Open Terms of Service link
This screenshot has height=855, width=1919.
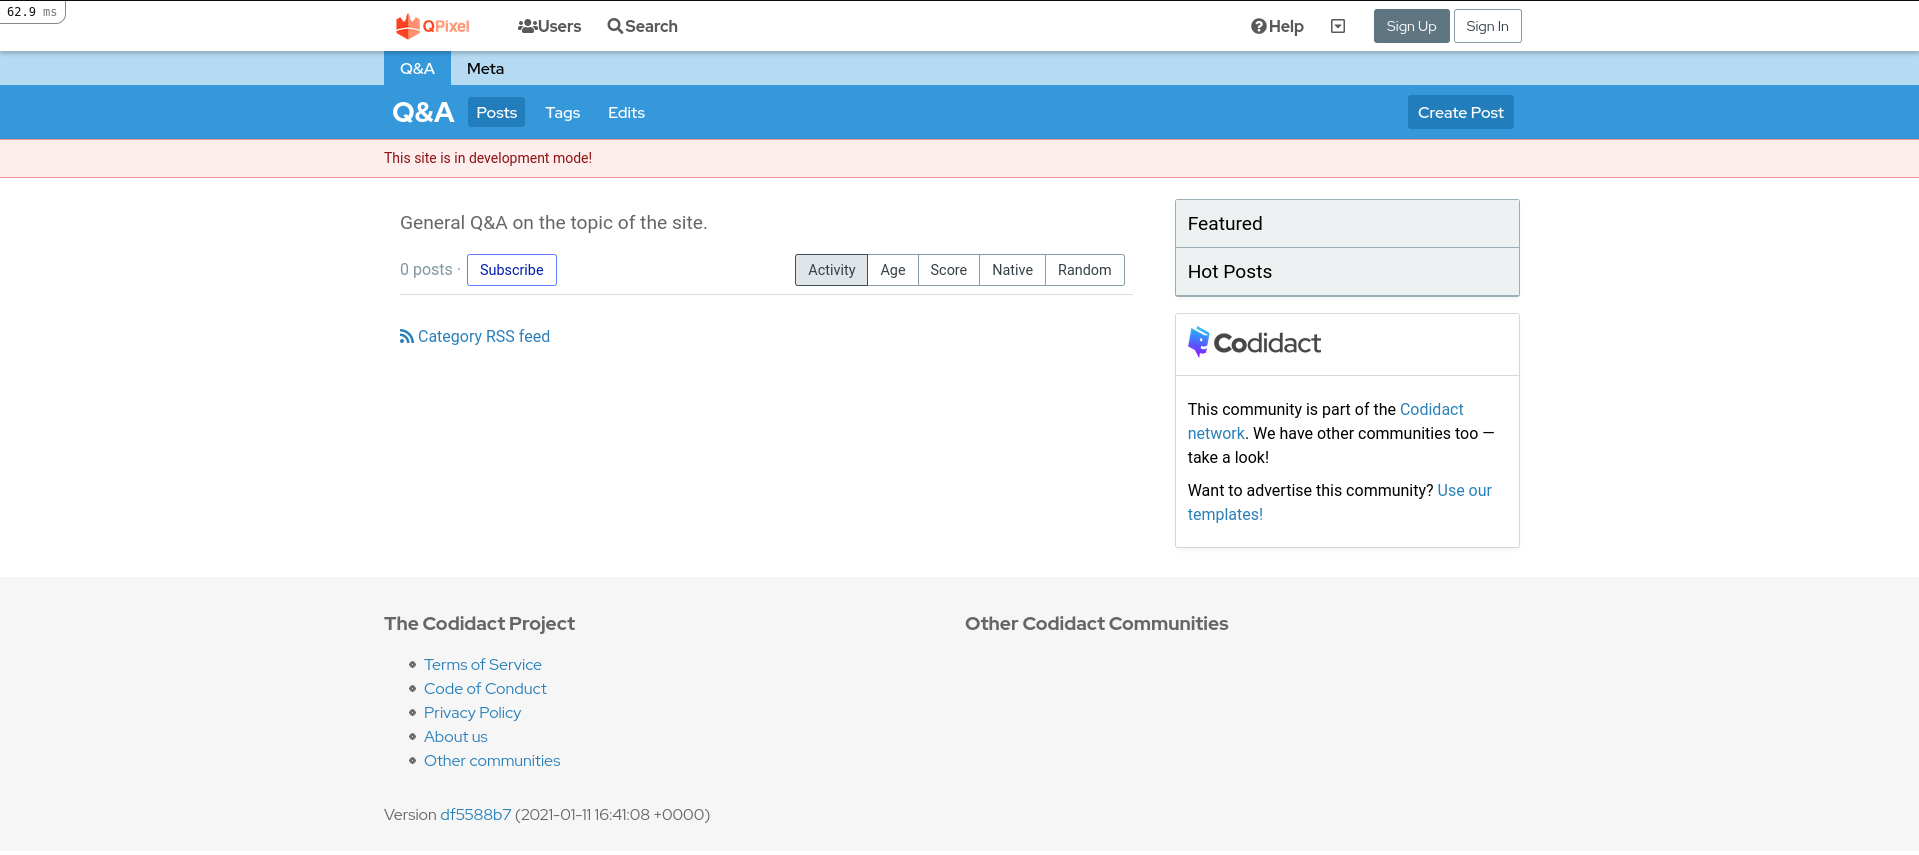click(x=482, y=664)
